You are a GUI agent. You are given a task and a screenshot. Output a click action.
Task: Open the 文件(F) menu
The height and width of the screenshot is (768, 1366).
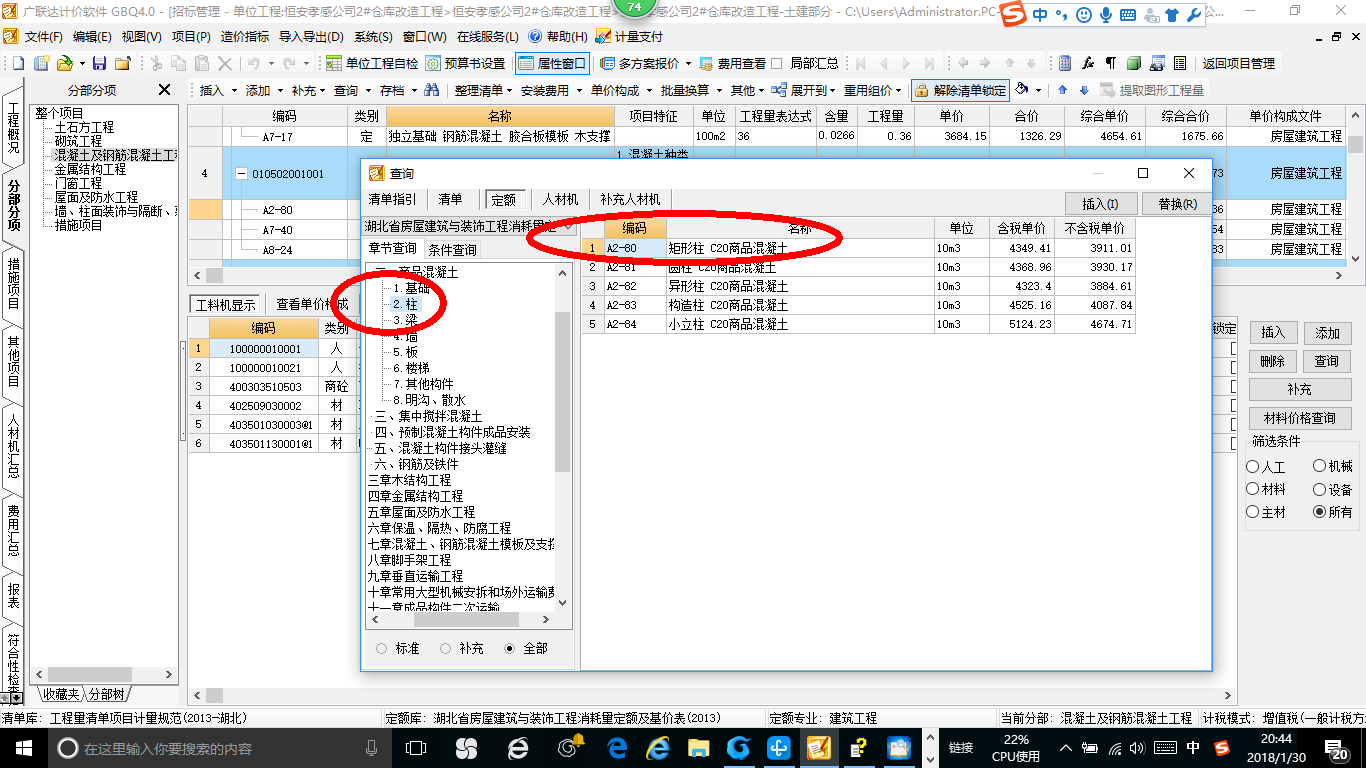pyautogui.click(x=43, y=36)
